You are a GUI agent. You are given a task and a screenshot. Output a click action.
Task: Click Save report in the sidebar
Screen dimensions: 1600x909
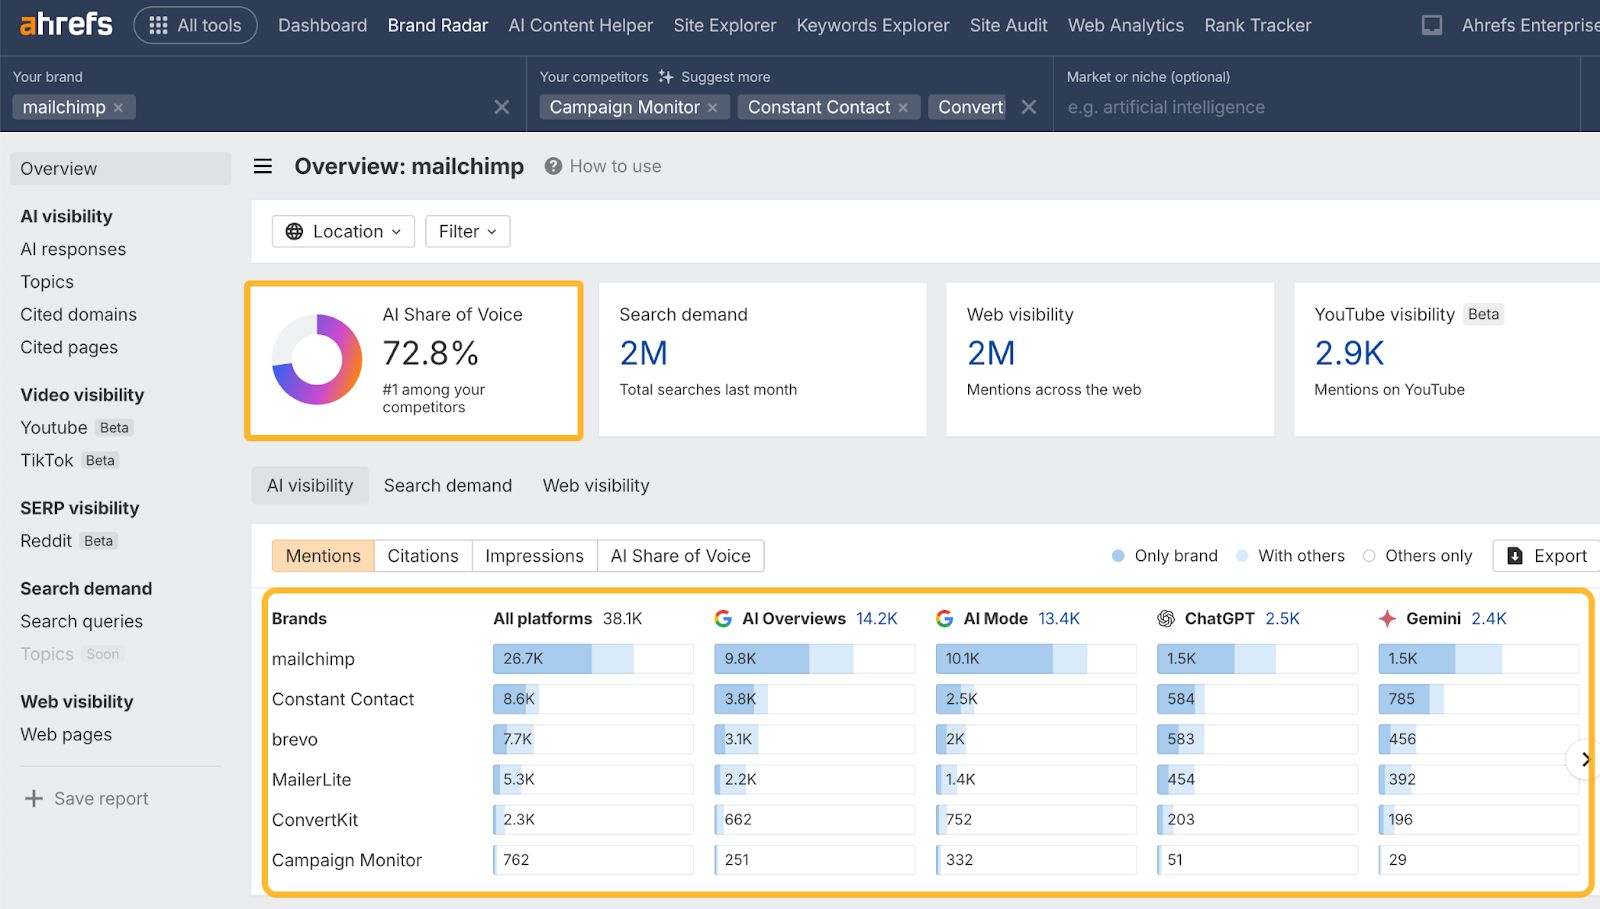coord(100,797)
